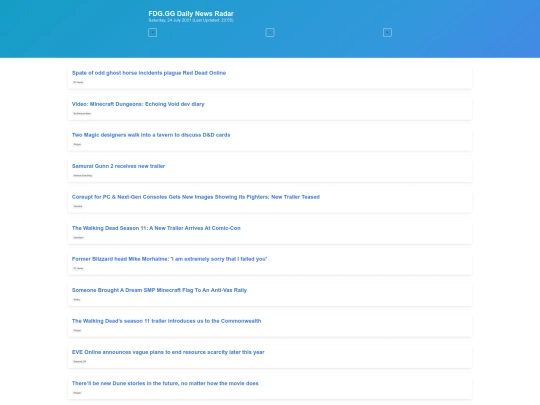Viewport: 540px width, 405px height.
Task: Click the middle square icon in the header
Action: (x=270, y=33)
